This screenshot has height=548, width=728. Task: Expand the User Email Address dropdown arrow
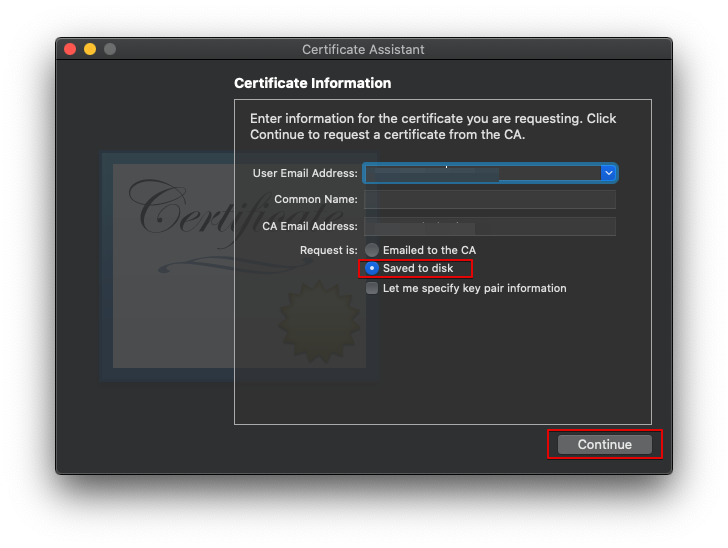point(608,173)
